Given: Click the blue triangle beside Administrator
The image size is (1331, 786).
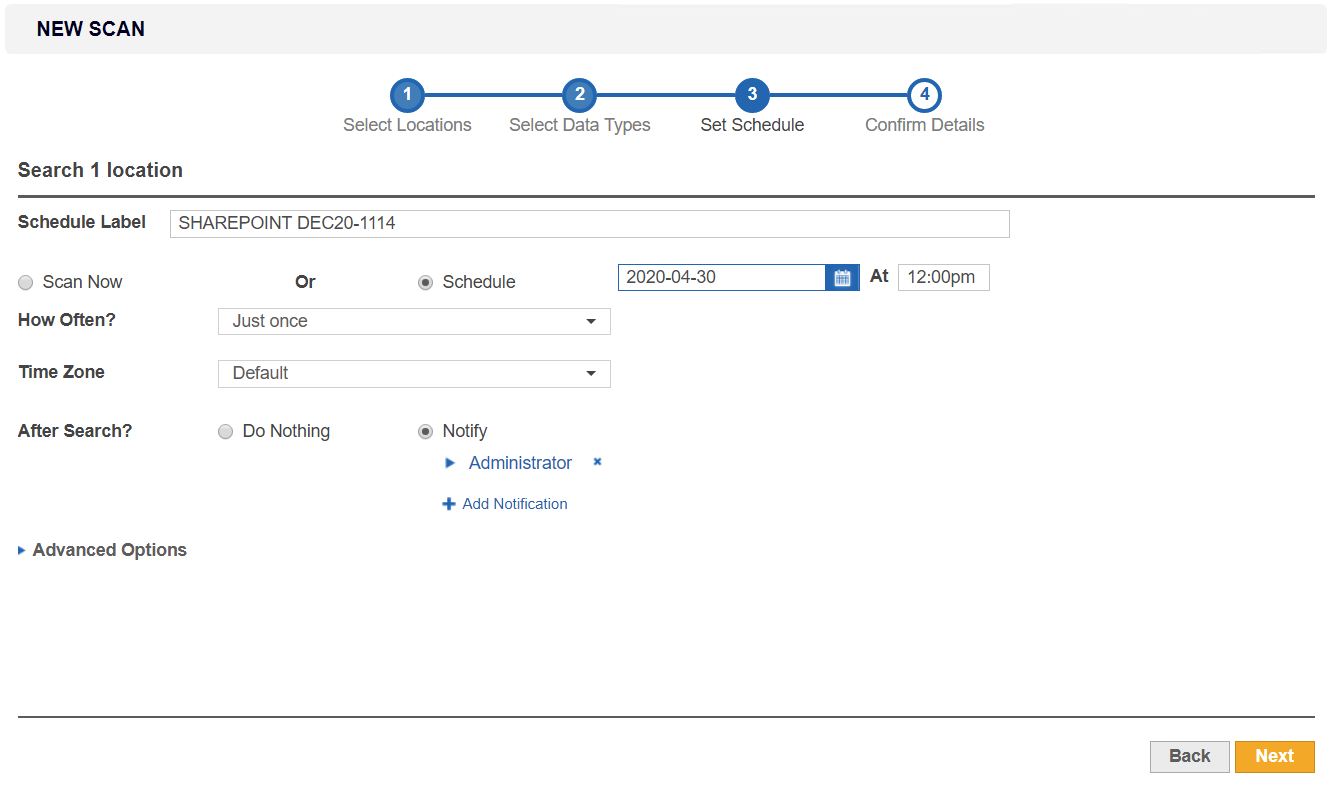Looking at the screenshot, I should point(450,462).
